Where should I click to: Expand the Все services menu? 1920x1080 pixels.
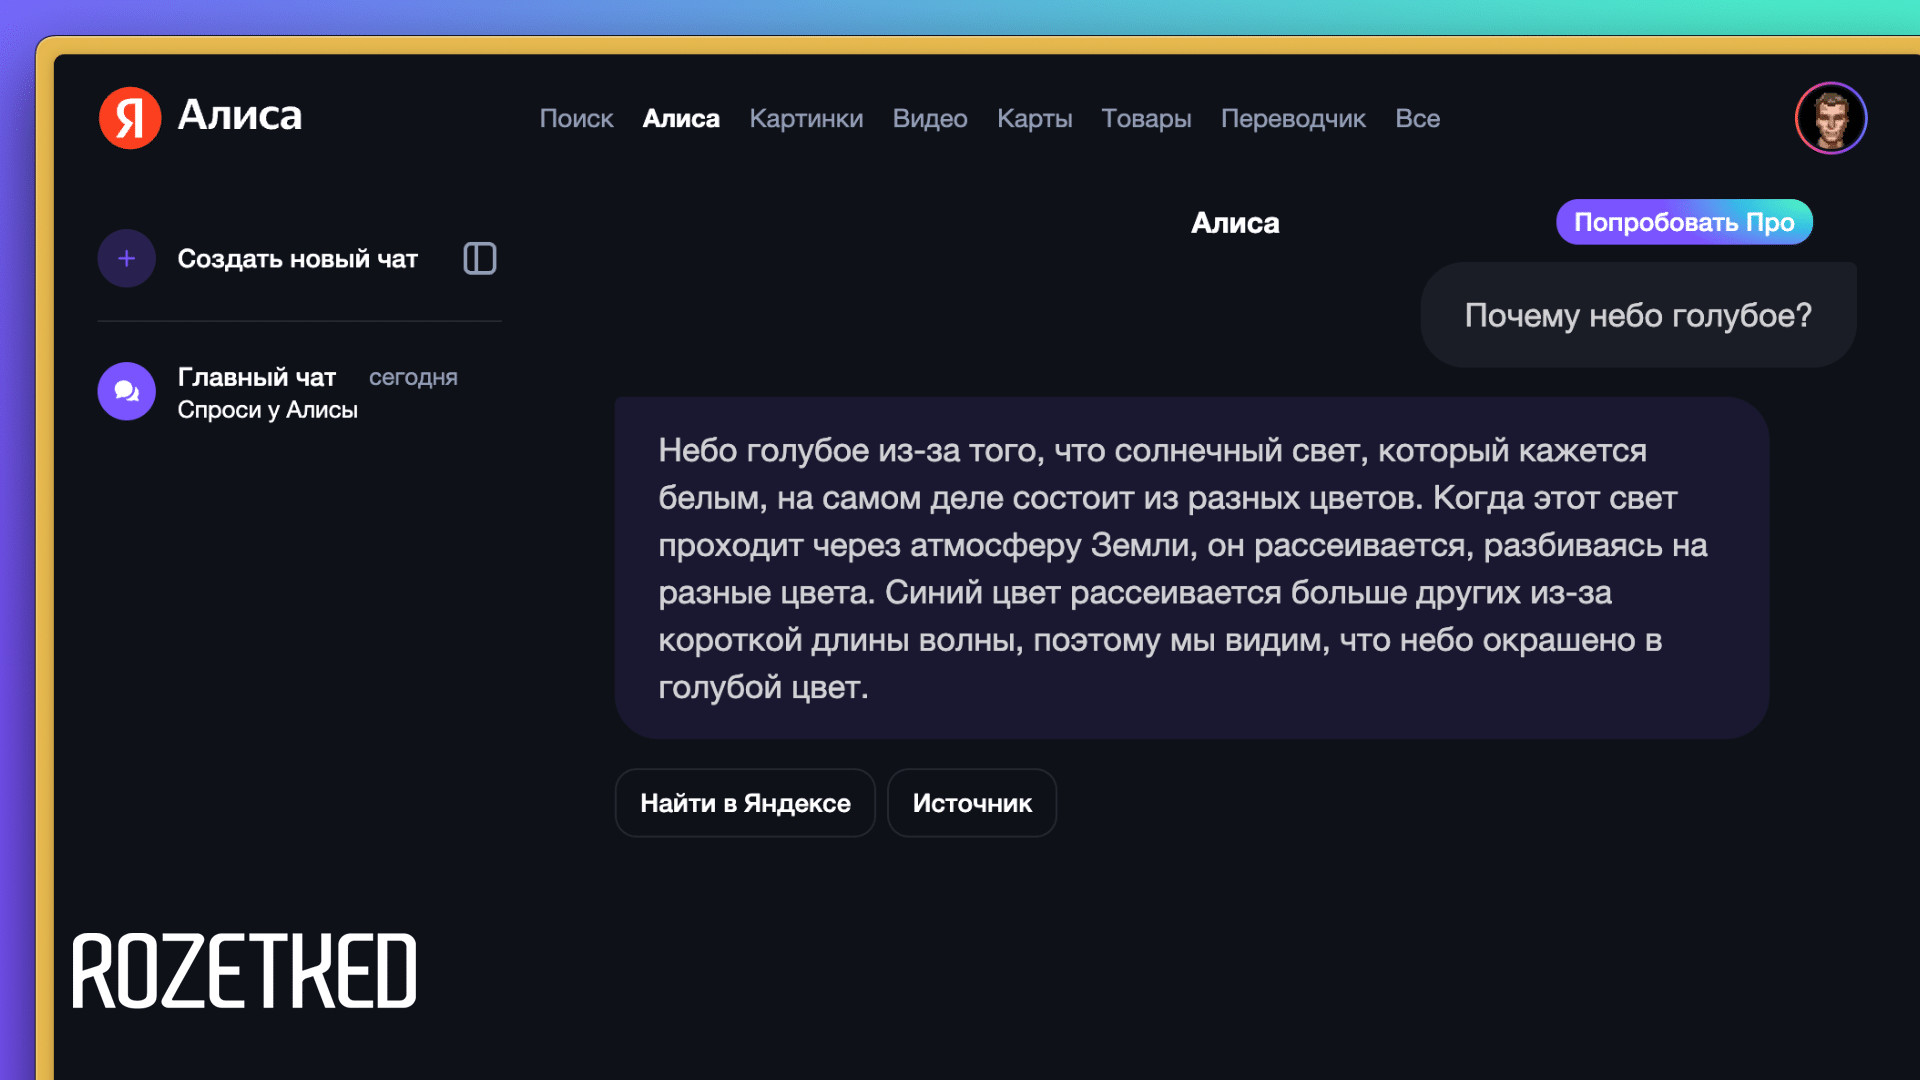(1417, 118)
